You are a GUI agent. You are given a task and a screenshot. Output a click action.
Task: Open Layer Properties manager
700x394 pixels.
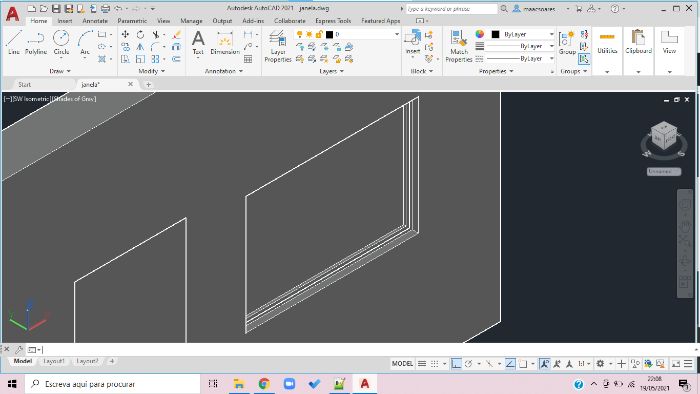pos(278,46)
